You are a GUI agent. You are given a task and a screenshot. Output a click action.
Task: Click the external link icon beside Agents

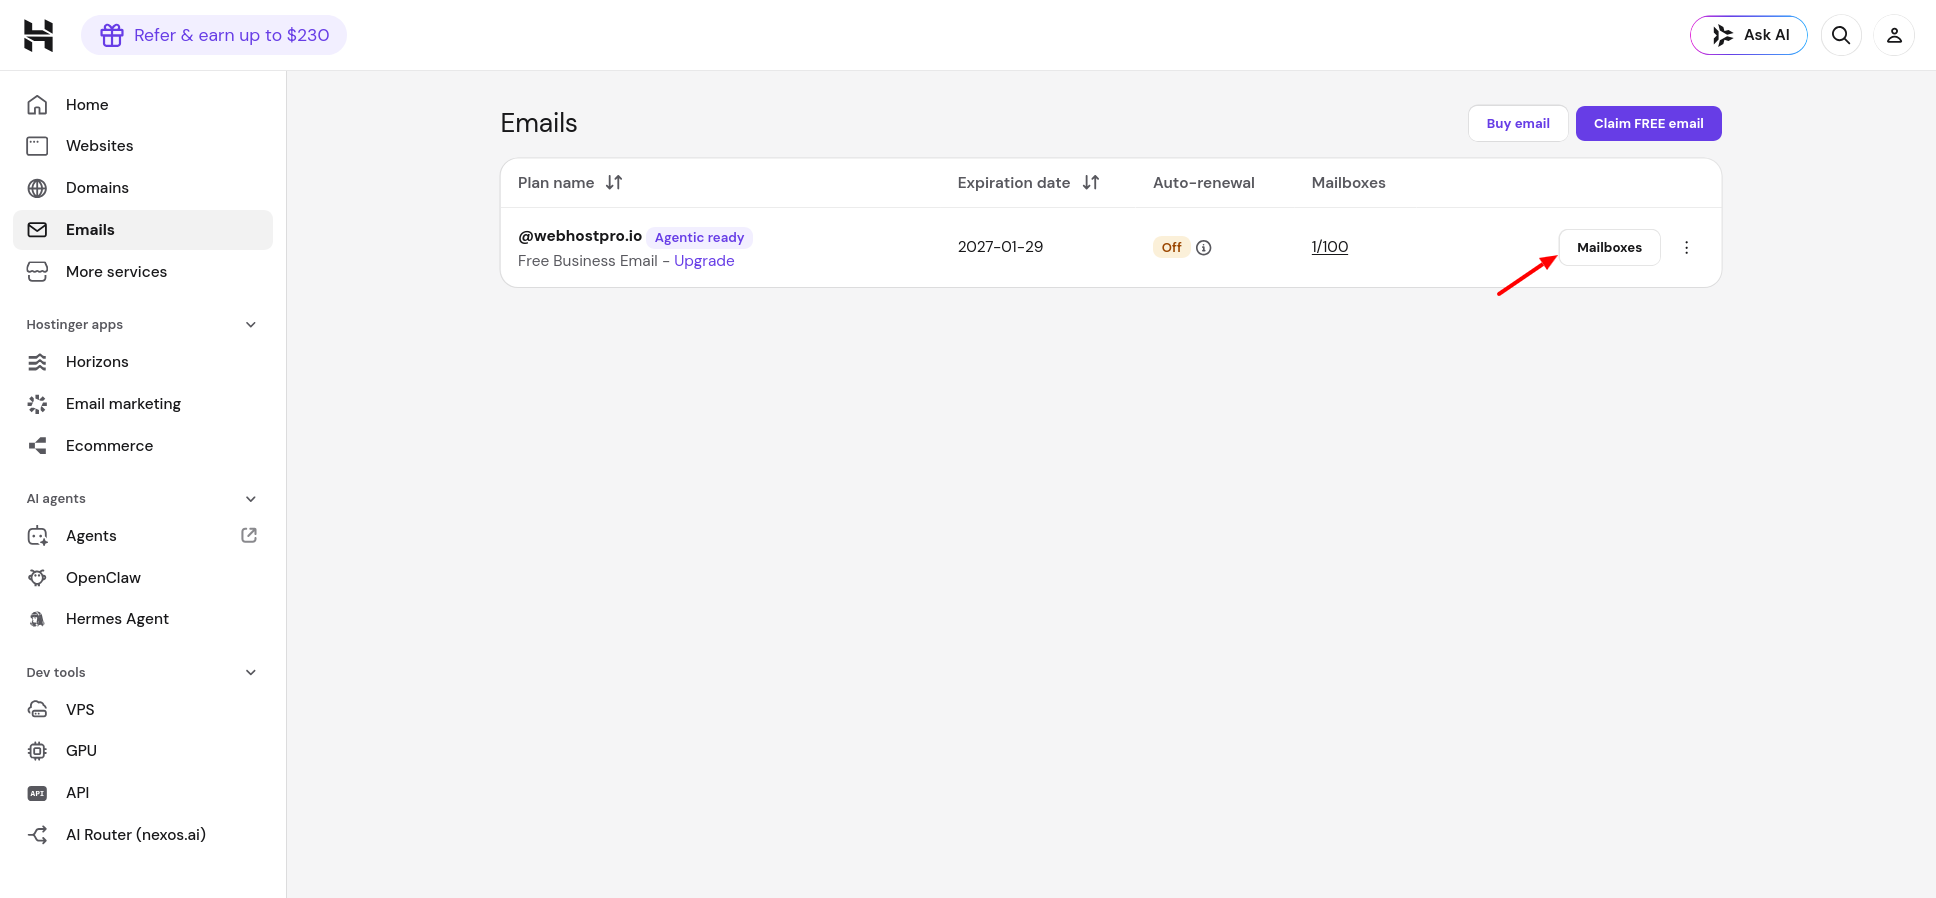(x=249, y=535)
